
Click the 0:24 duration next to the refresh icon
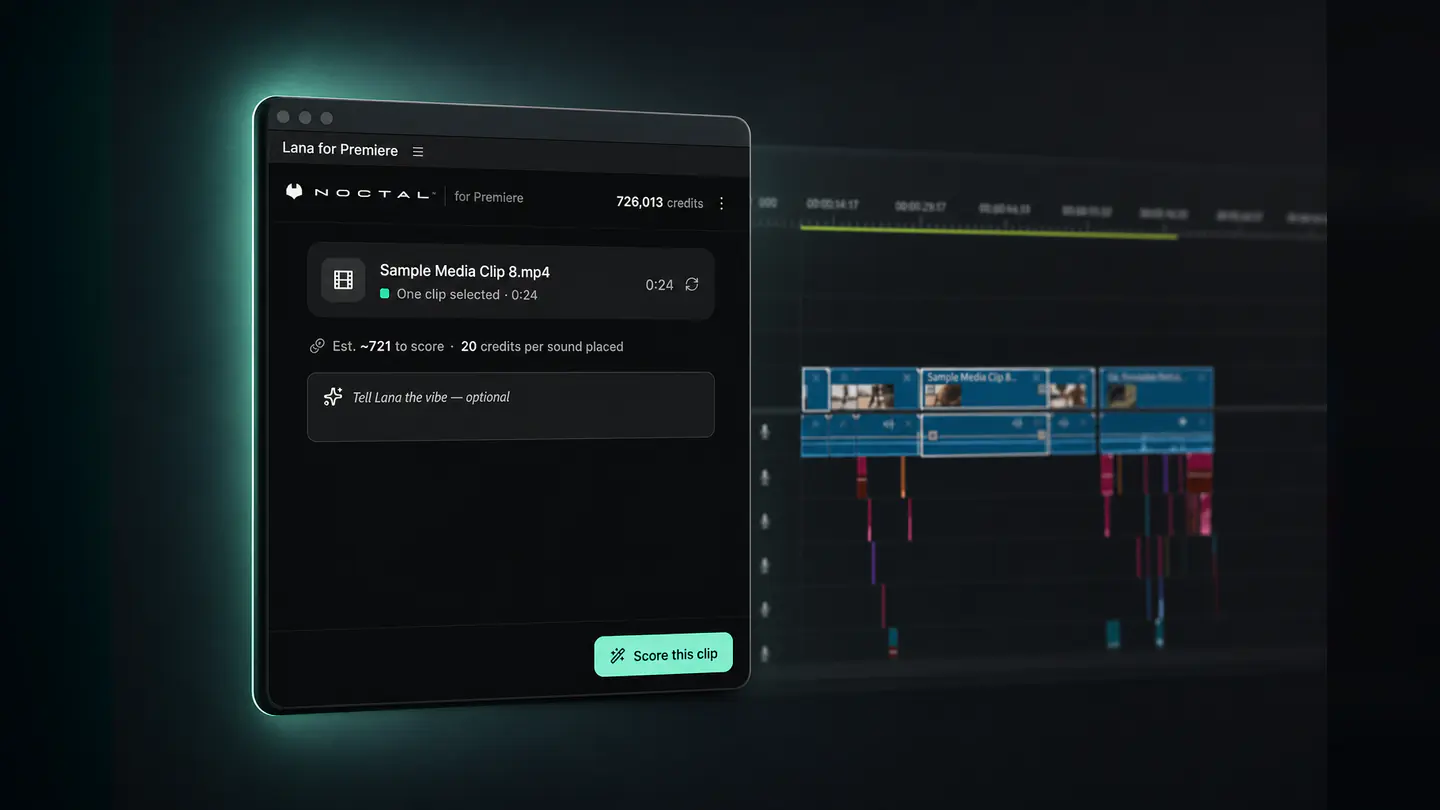pyautogui.click(x=659, y=285)
